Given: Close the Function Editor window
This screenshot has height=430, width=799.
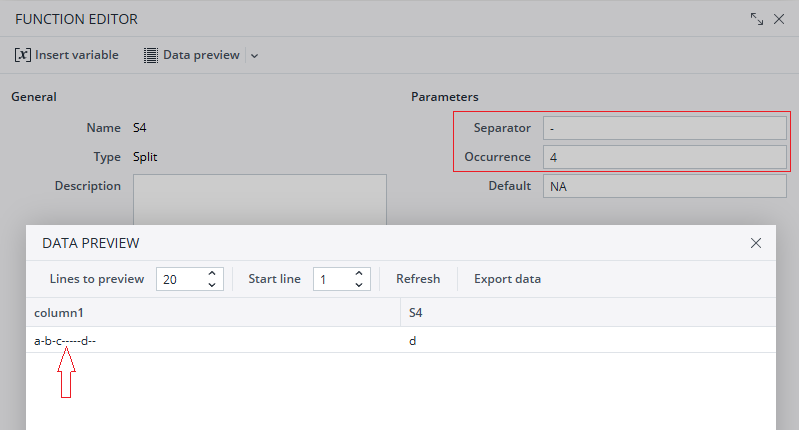Looking at the screenshot, I should tap(779, 19).
